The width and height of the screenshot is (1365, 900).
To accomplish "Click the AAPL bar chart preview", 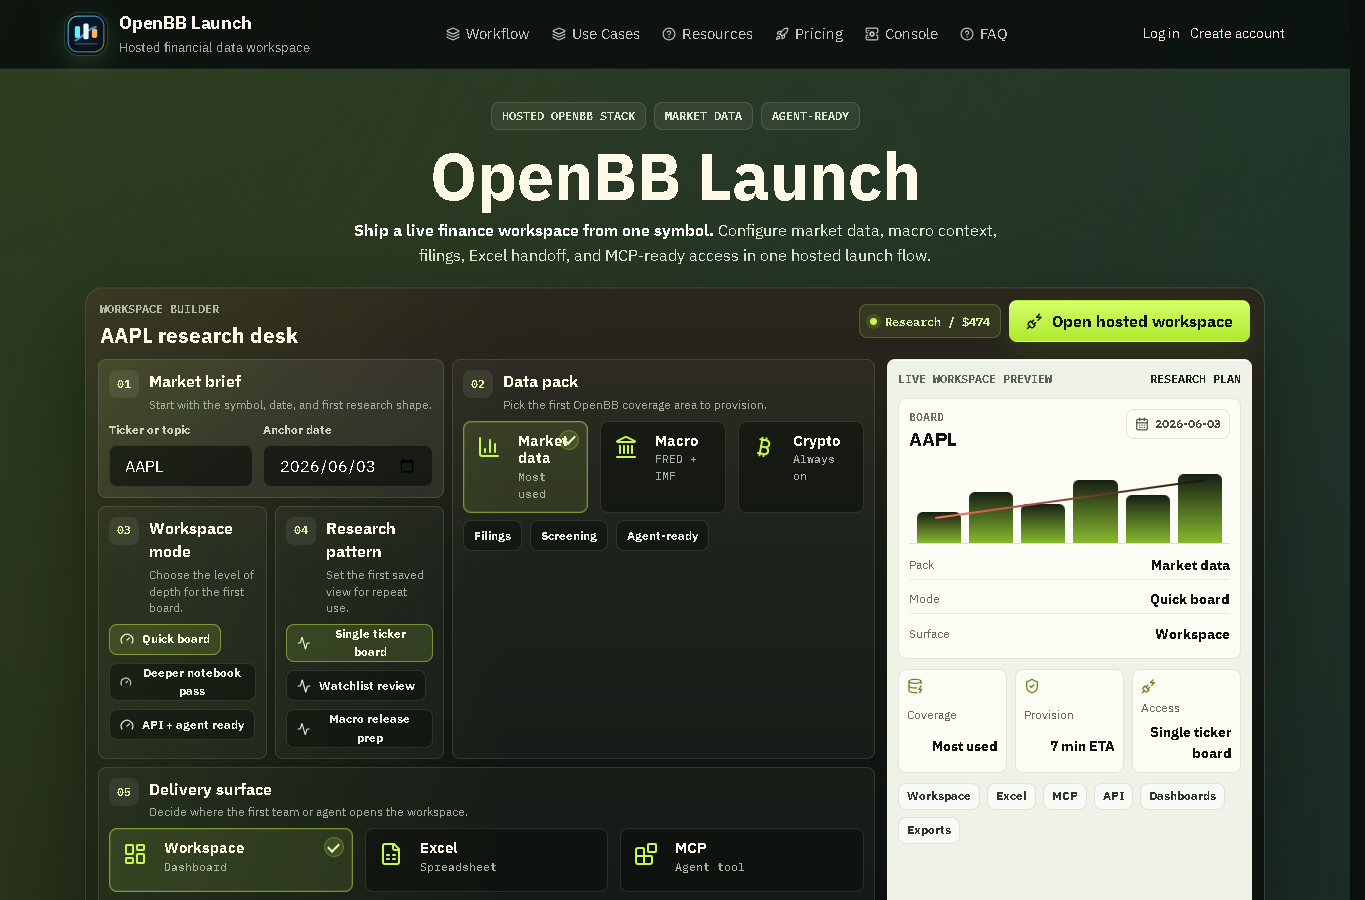I will [x=1069, y=508].
